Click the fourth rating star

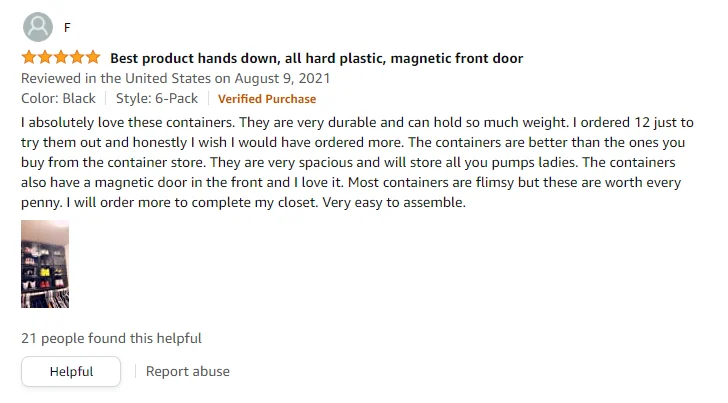(x=77, y=57)
